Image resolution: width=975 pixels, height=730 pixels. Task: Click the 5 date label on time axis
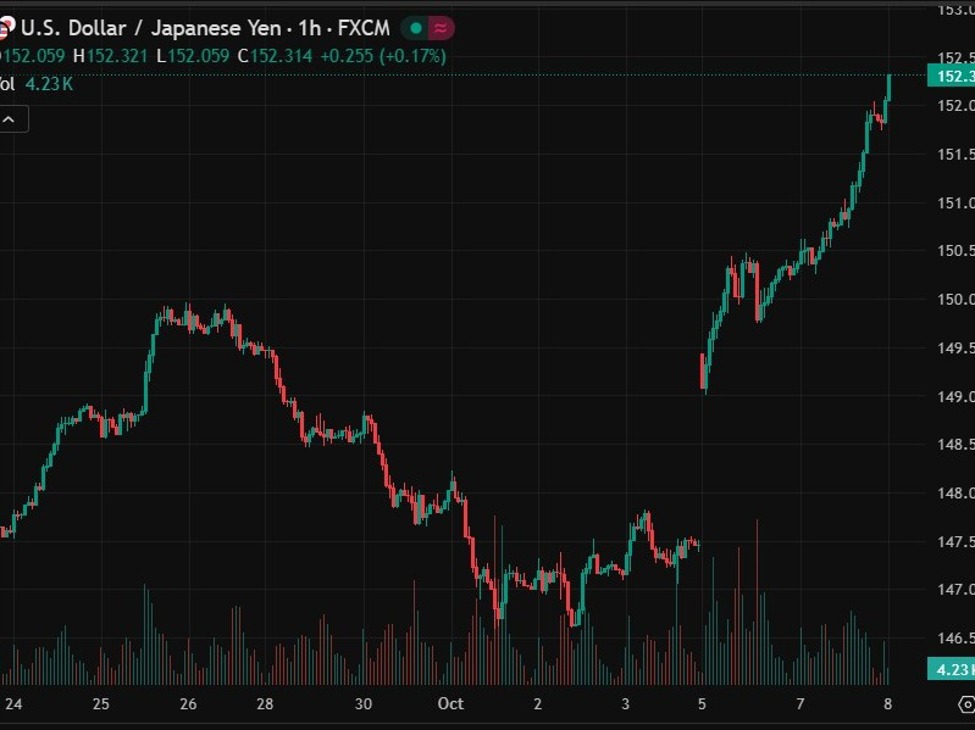click(x=702, y=704)
